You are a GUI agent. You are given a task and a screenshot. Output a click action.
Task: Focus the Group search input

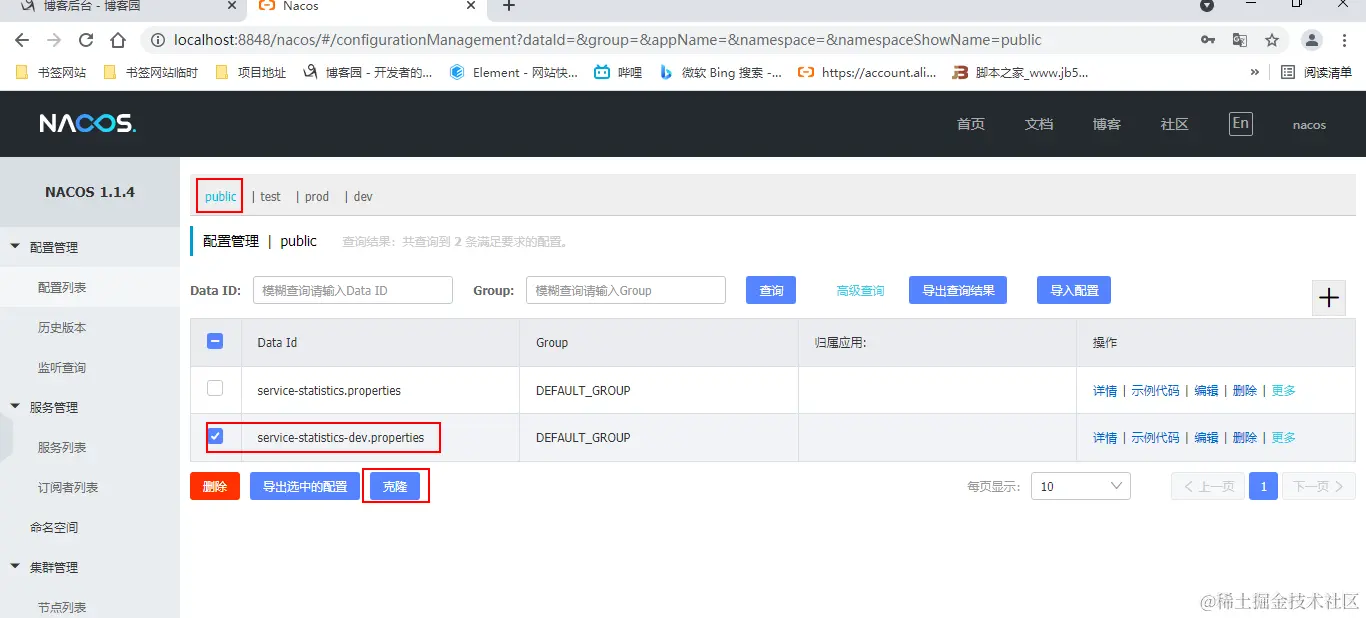click(x=626, y=290)
